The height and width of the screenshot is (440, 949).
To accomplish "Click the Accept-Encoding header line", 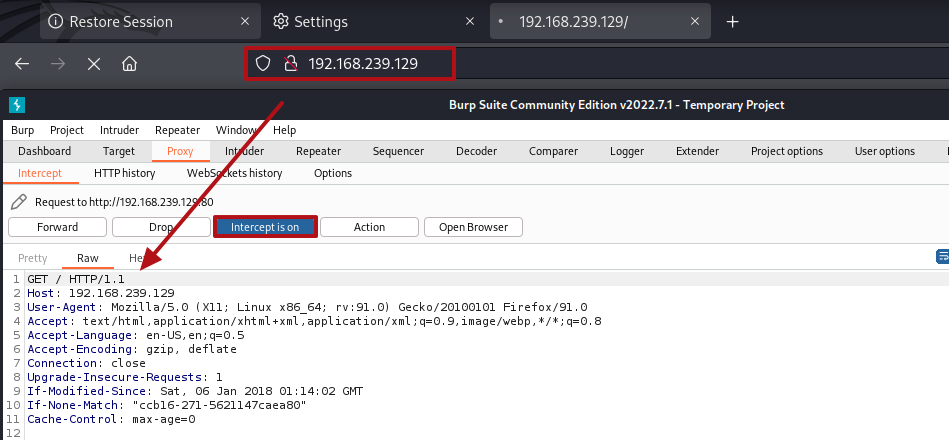I will click(132, 349).
